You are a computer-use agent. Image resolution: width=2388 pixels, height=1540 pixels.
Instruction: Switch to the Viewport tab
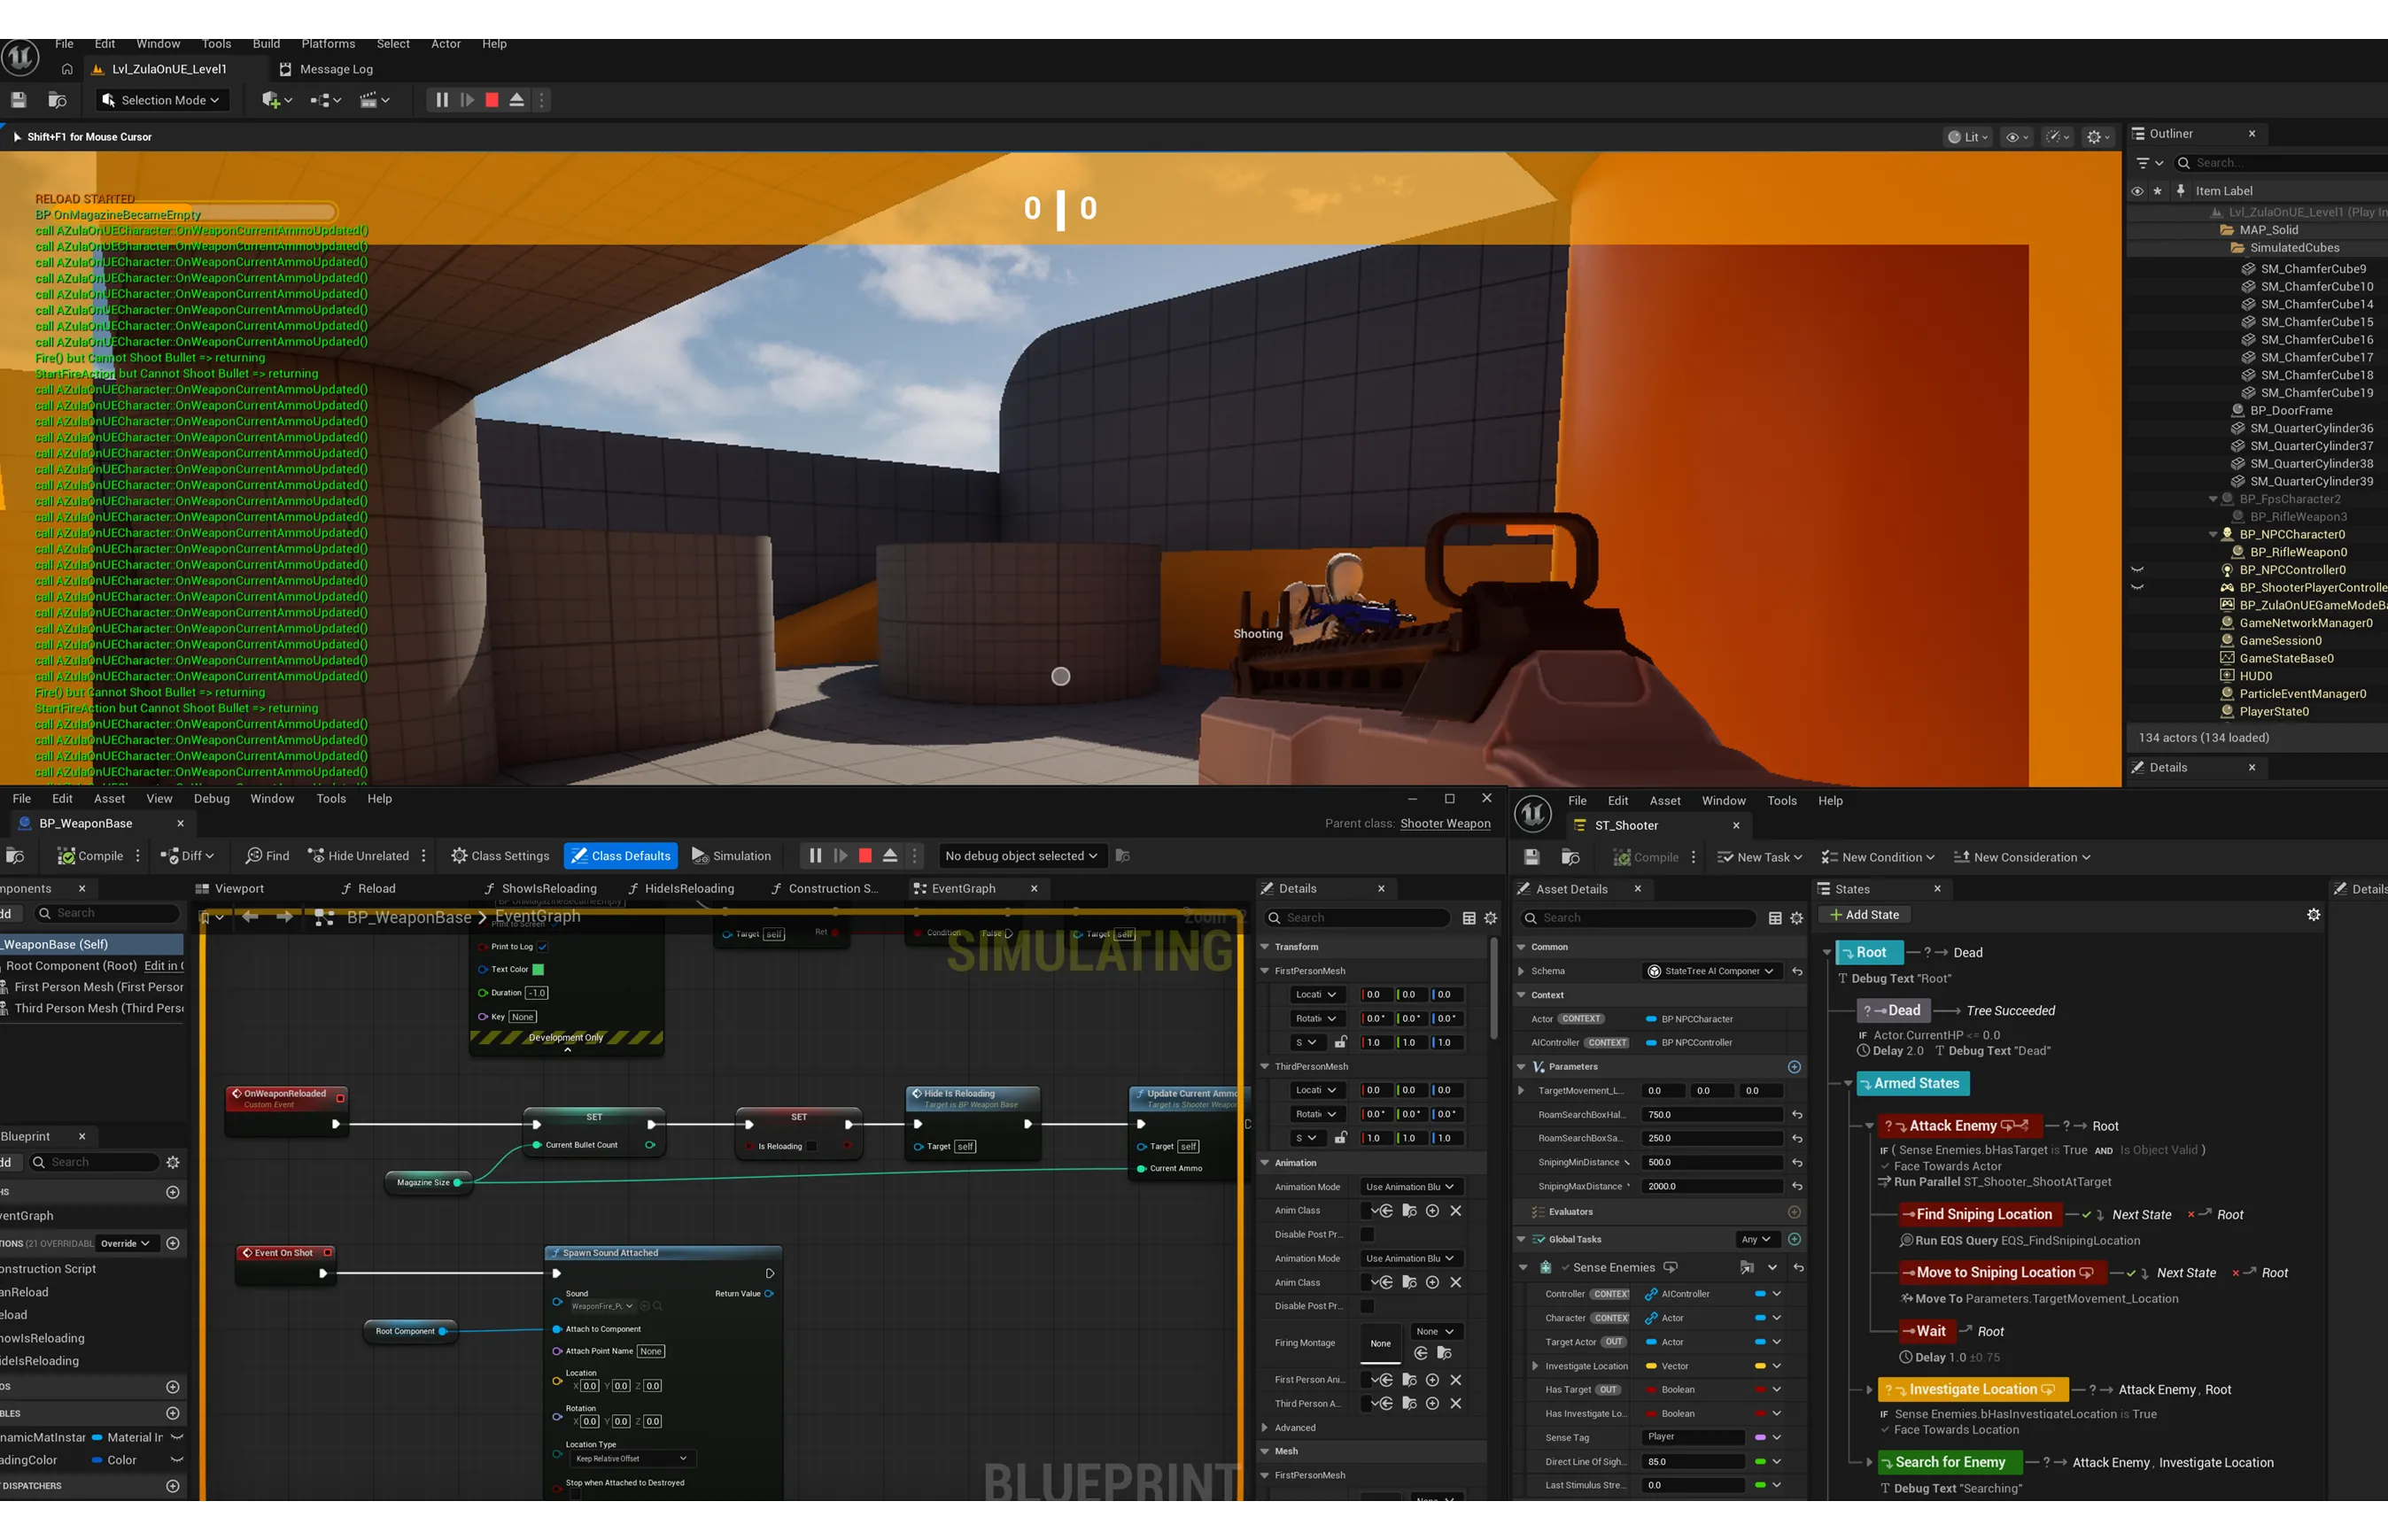tap(230, 889)
